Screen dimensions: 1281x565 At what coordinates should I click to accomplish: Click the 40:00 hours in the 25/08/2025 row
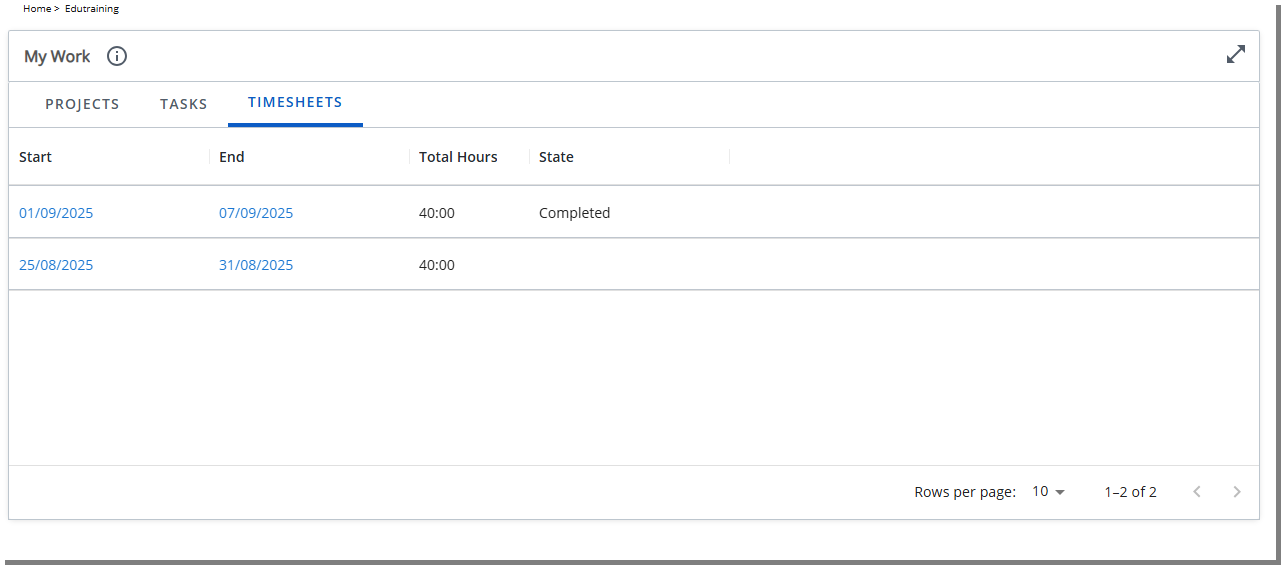coord(437,265)
